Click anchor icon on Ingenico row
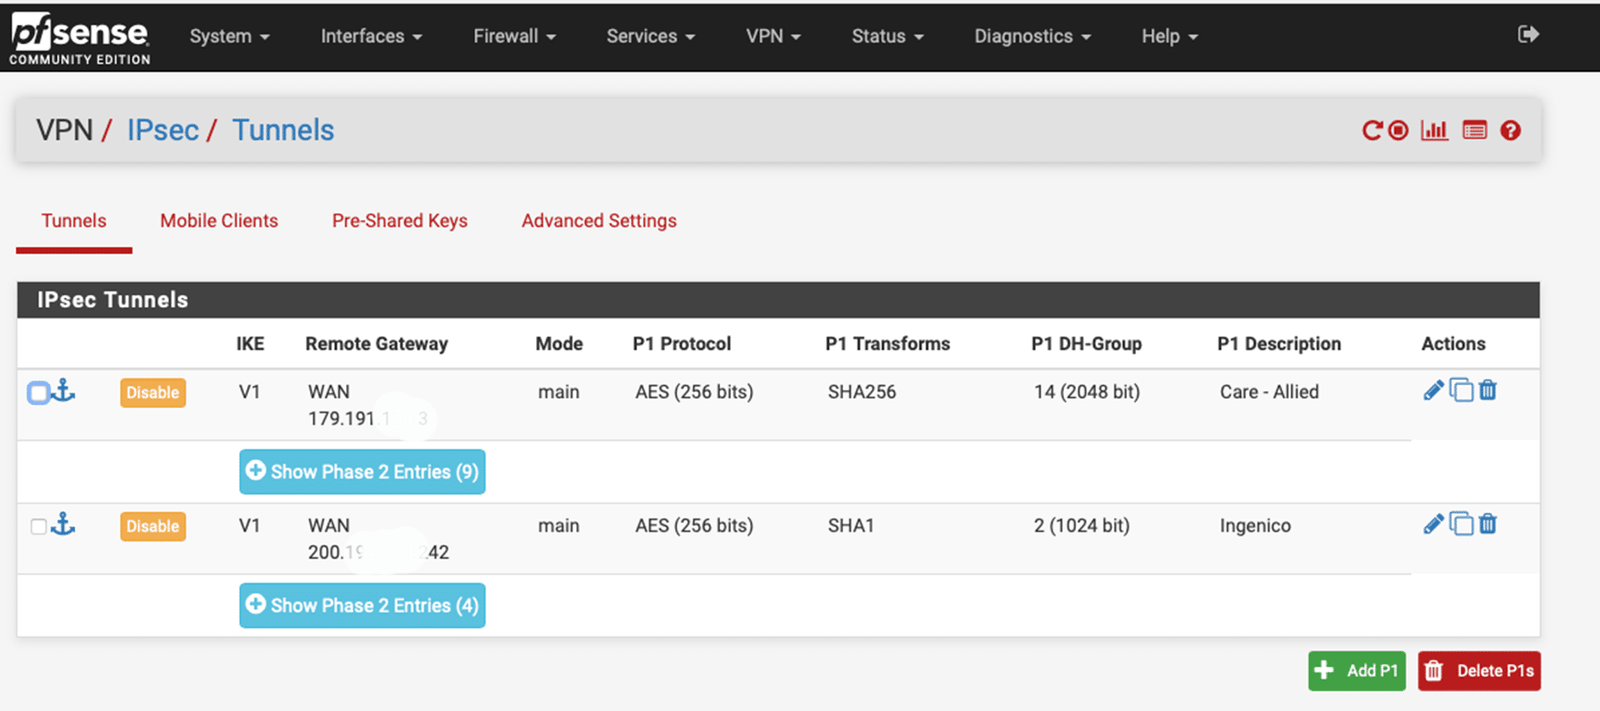1600x711 pixels. (64, 524)
